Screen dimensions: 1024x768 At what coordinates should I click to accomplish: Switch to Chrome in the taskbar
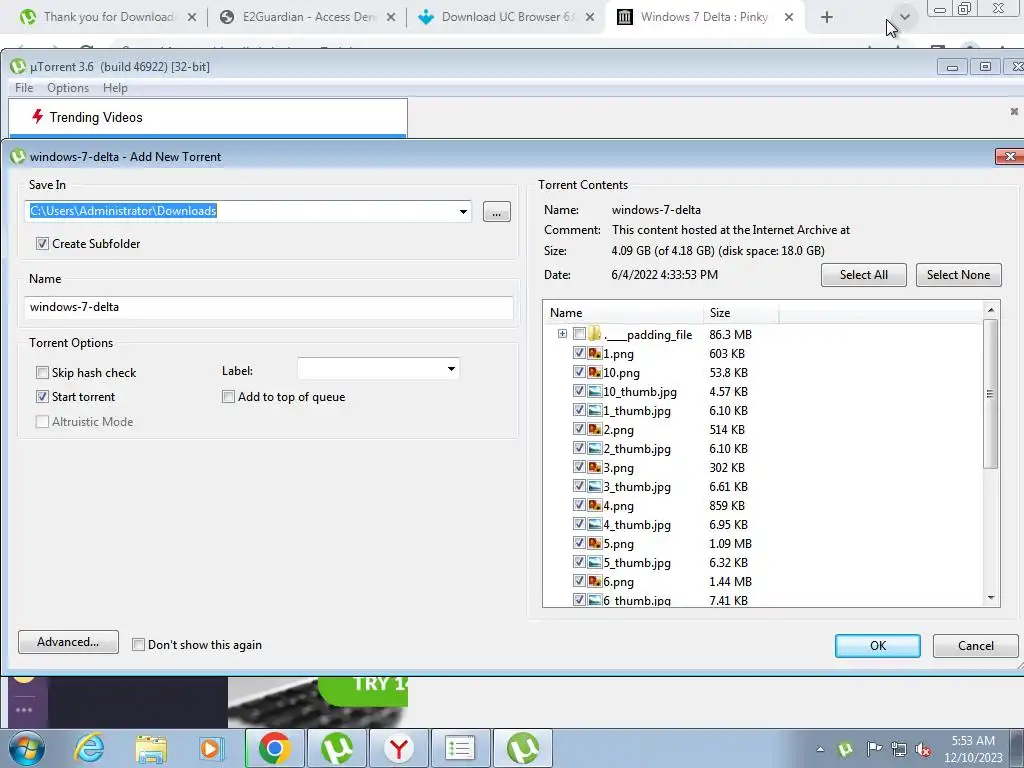coord(274,748)
